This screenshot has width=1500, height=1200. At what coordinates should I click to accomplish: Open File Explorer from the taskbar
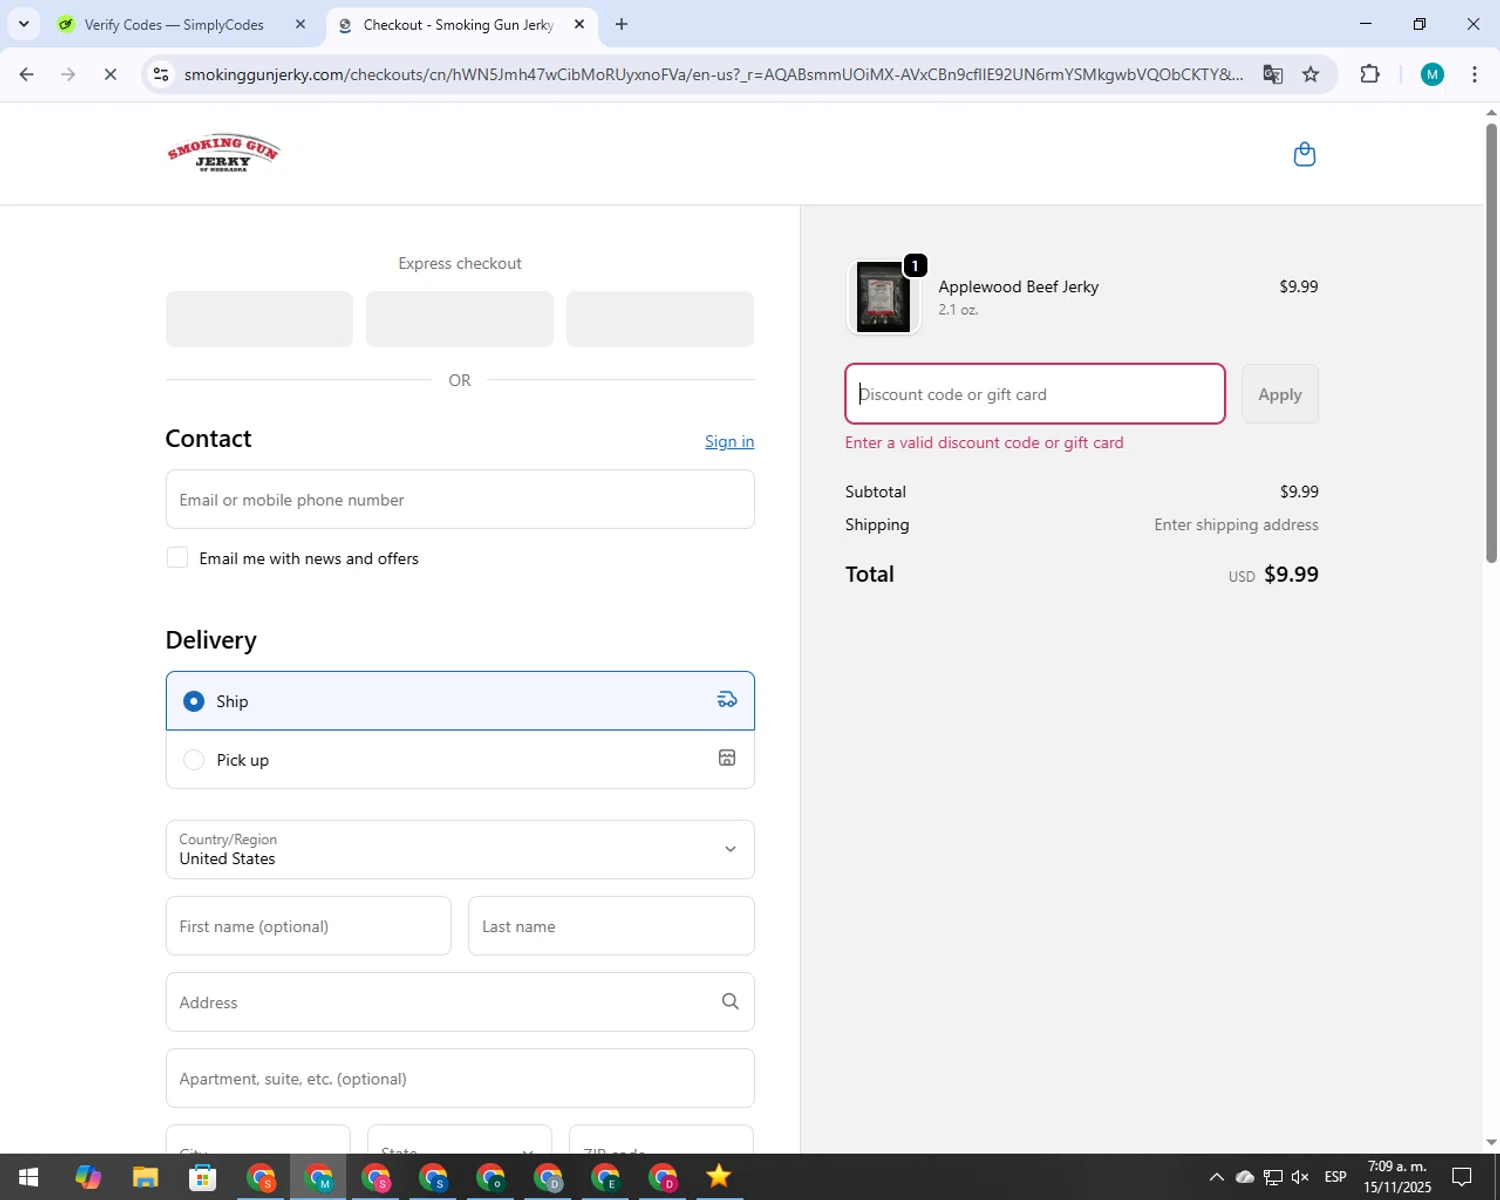[145, 1177]
